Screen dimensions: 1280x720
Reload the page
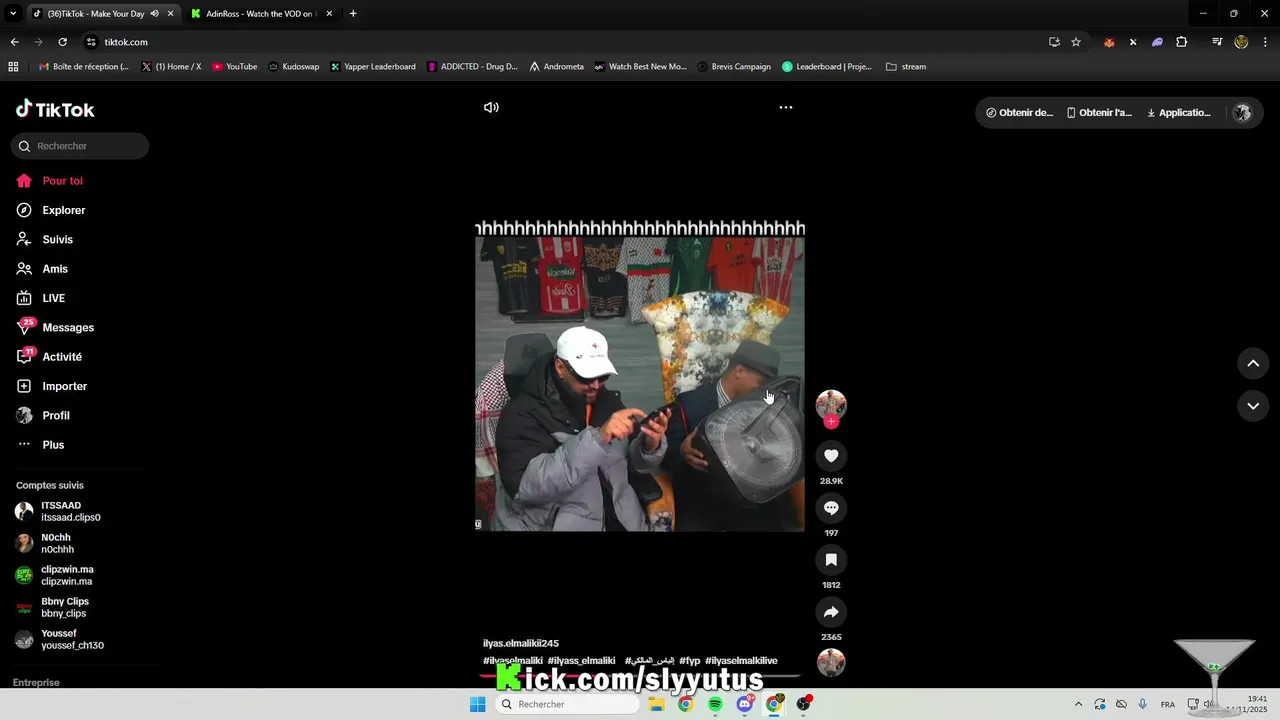click(x=62, y=42)
